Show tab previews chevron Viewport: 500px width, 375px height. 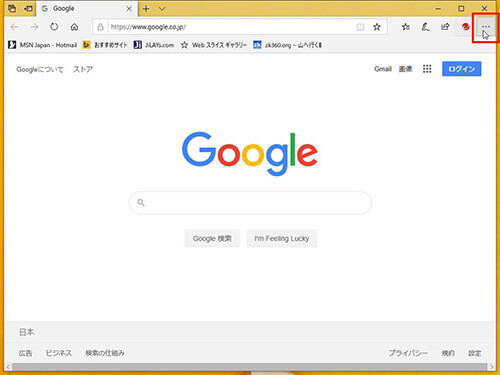point(162,9)
